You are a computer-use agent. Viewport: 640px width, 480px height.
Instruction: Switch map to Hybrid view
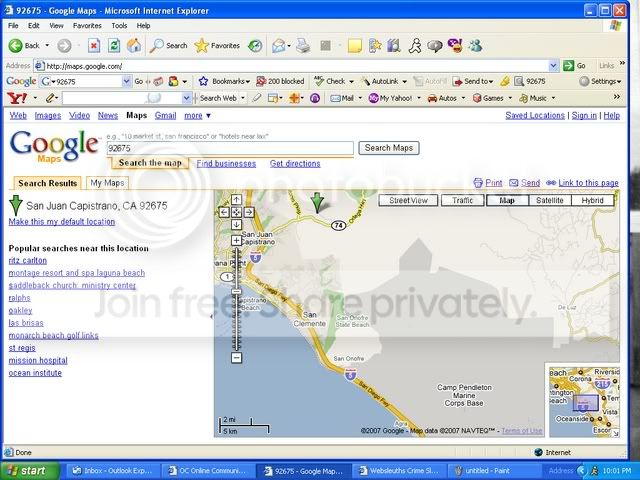592,200
